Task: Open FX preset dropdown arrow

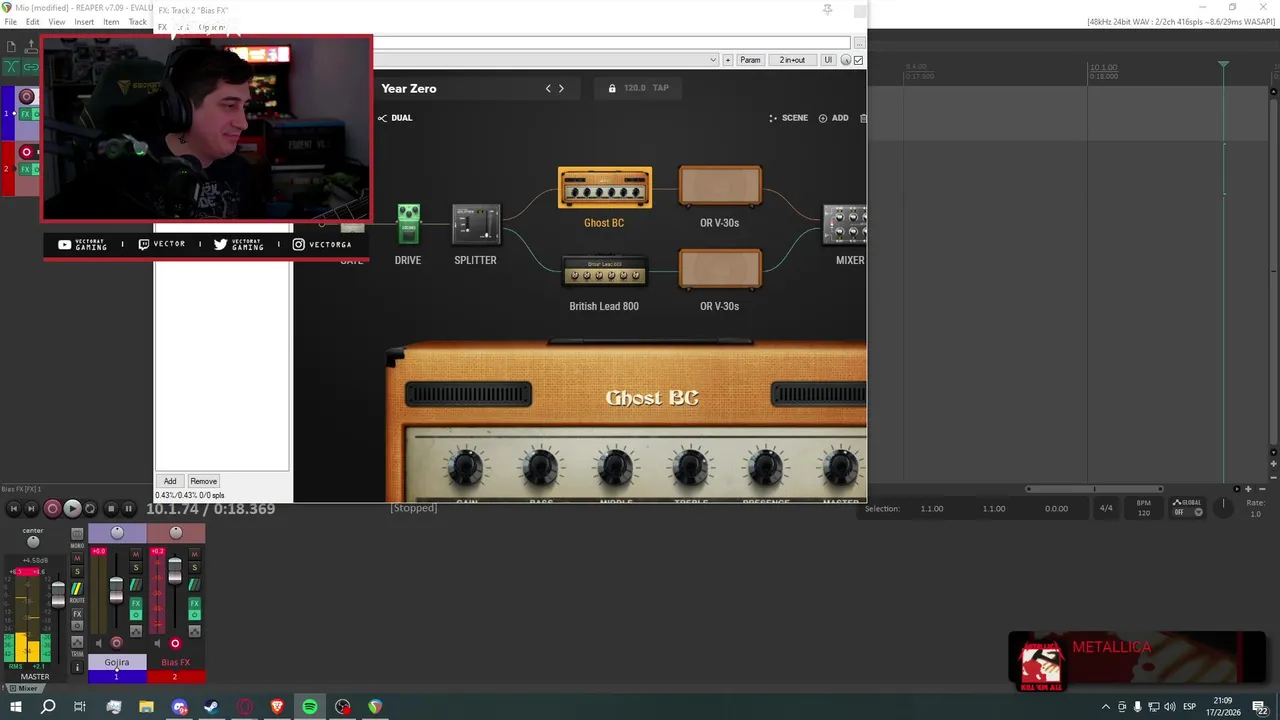Action: click(713, 60)
